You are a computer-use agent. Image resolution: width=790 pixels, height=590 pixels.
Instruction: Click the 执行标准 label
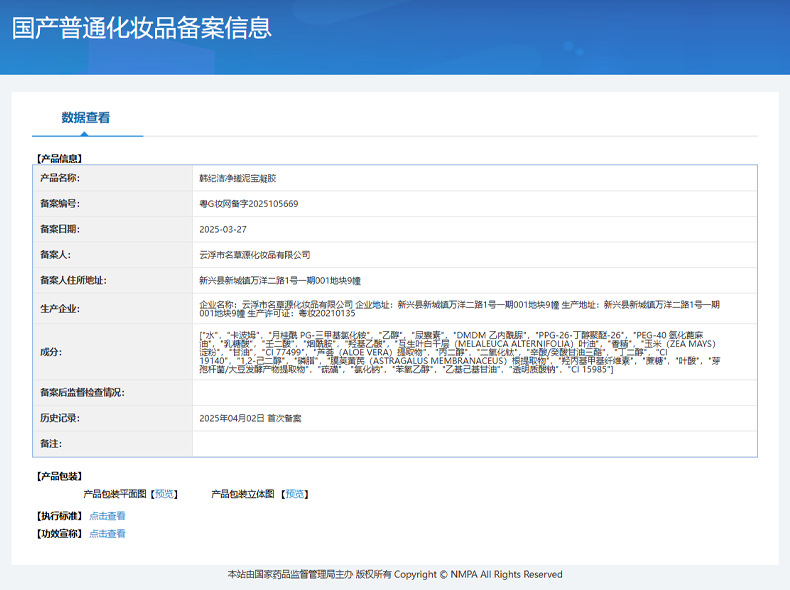coord(59,516)
